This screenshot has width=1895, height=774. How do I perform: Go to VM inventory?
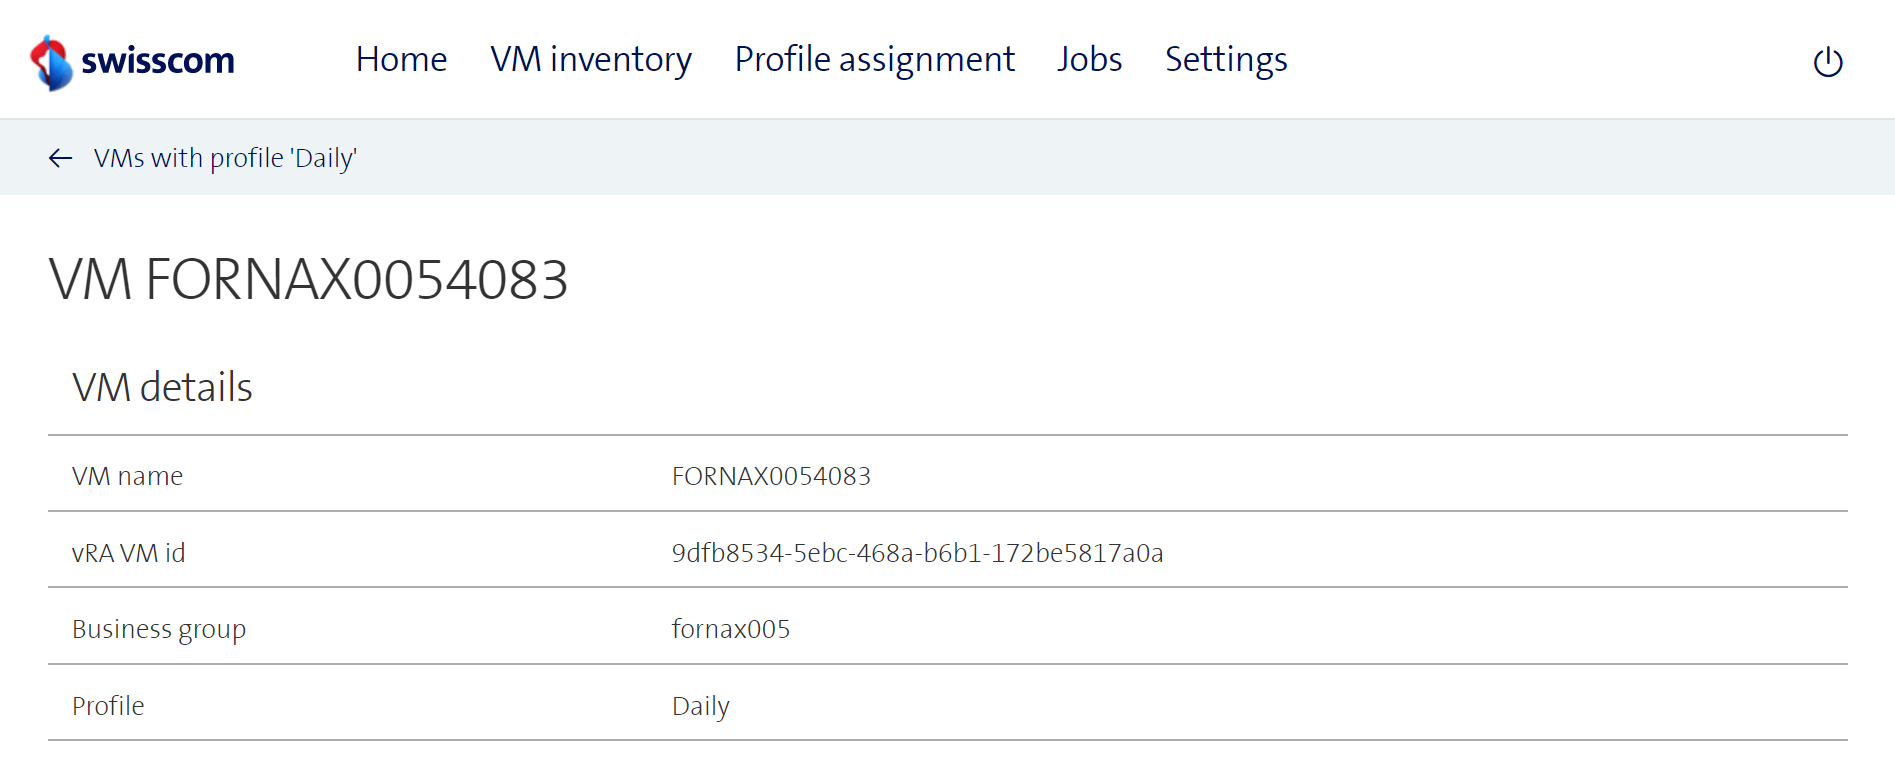(x=590, y=60)
